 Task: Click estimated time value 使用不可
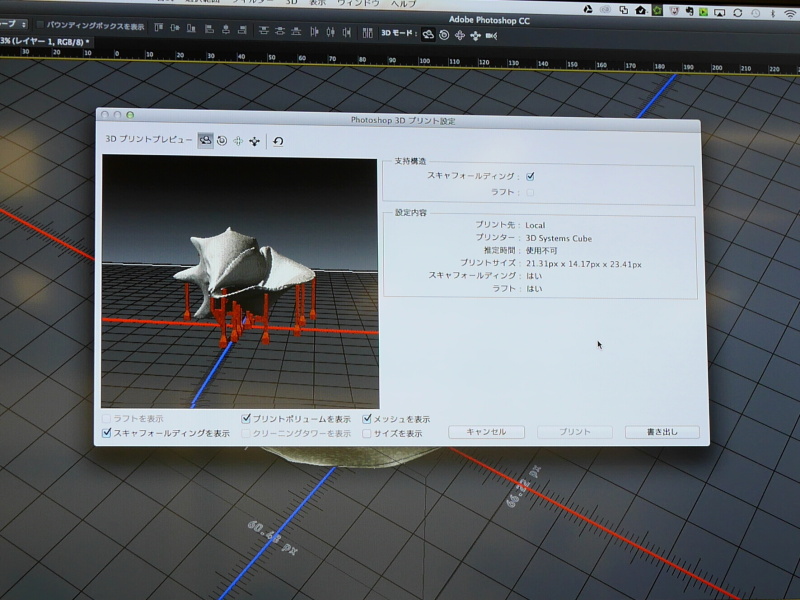pos(541,251)
